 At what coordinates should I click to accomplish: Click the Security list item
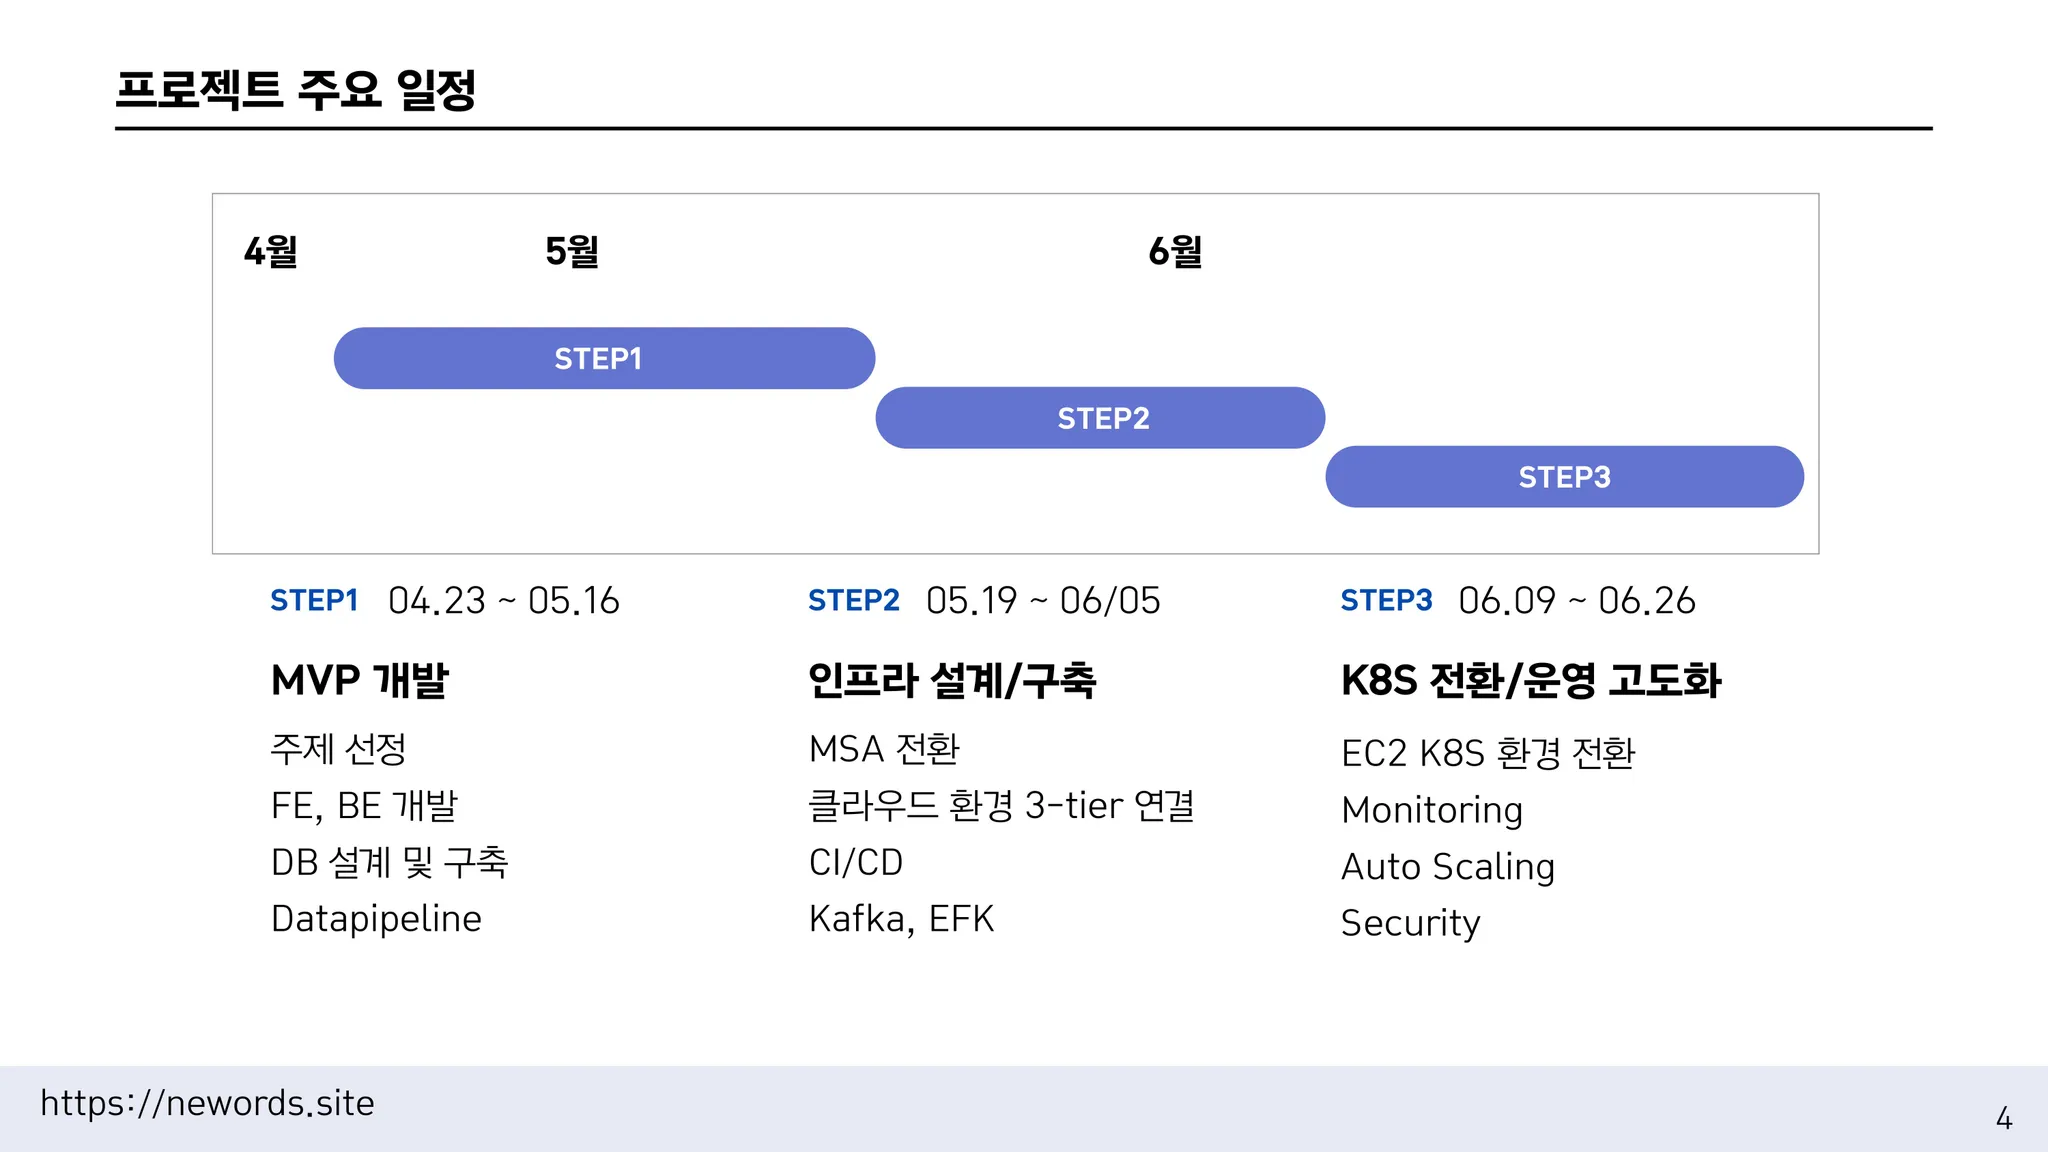(1410, 923)
